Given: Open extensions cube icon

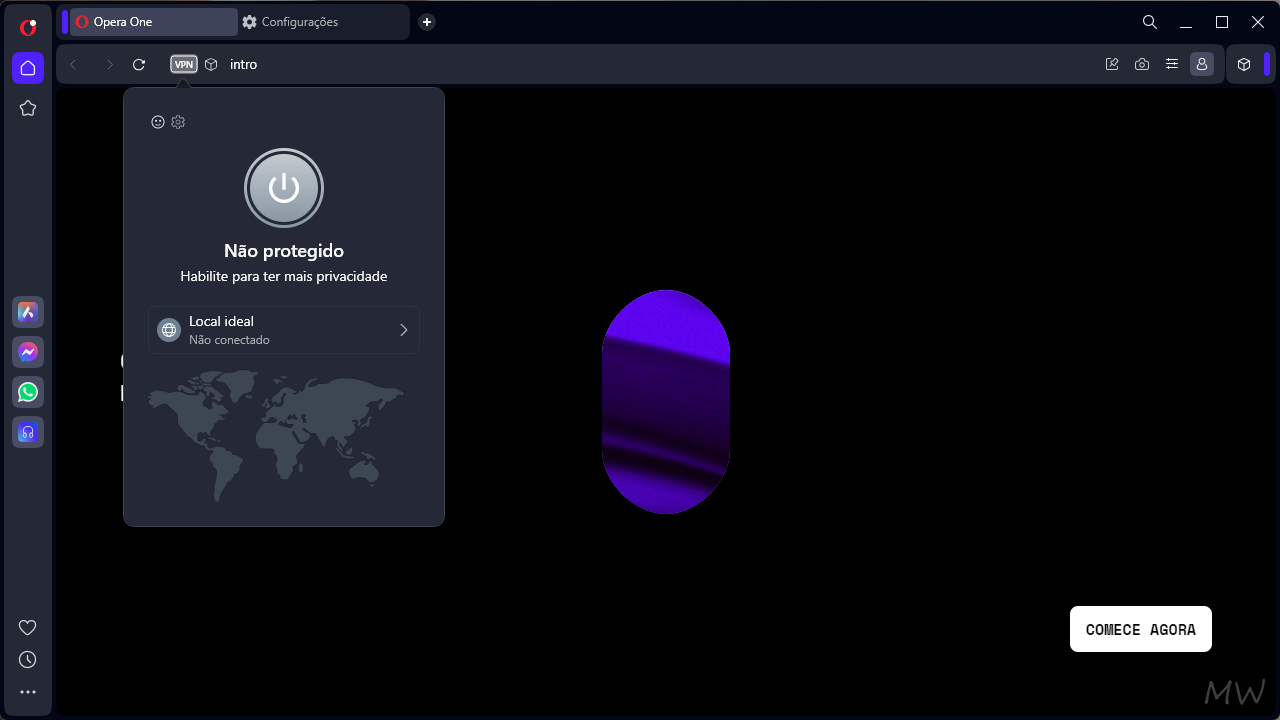Looking at the screenshot, I should (x=1244, y=64).
